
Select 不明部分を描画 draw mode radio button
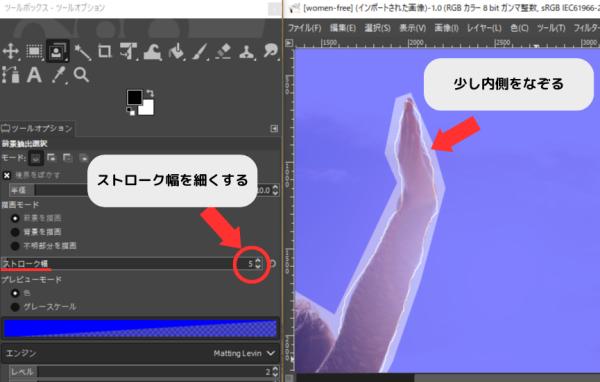click(x=15, y=246)
